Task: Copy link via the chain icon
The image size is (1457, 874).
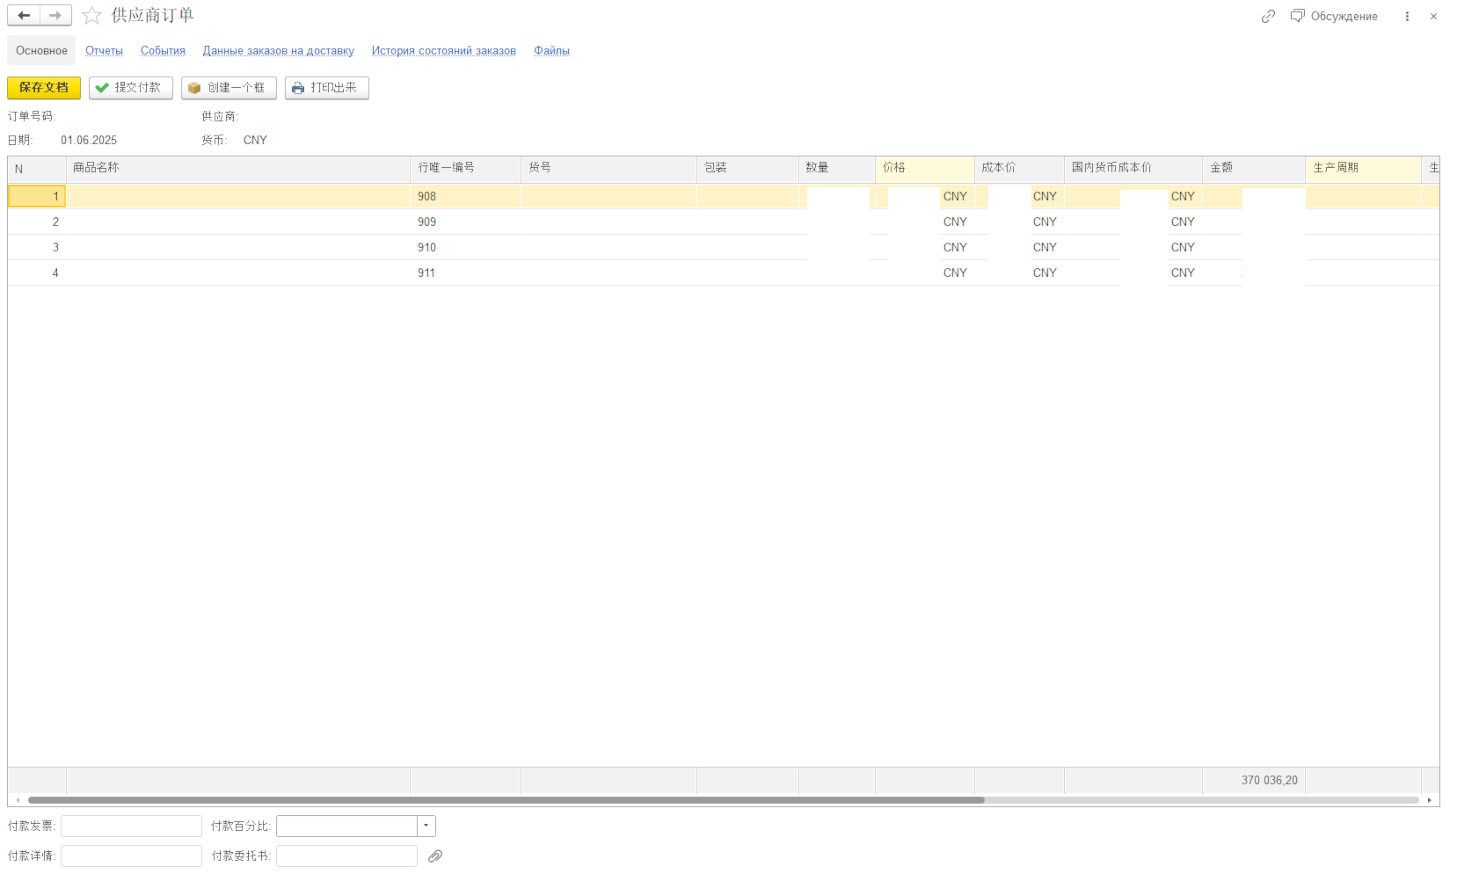Action: pyautogui.click(x=1268, y=16)
